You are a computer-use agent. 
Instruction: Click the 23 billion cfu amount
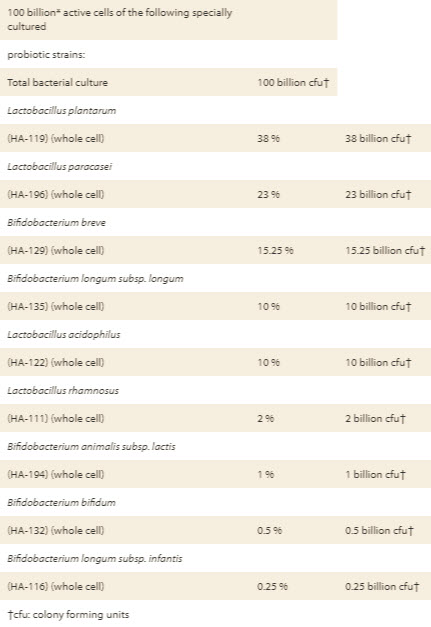pyautogui.click(x=378, y=194)
